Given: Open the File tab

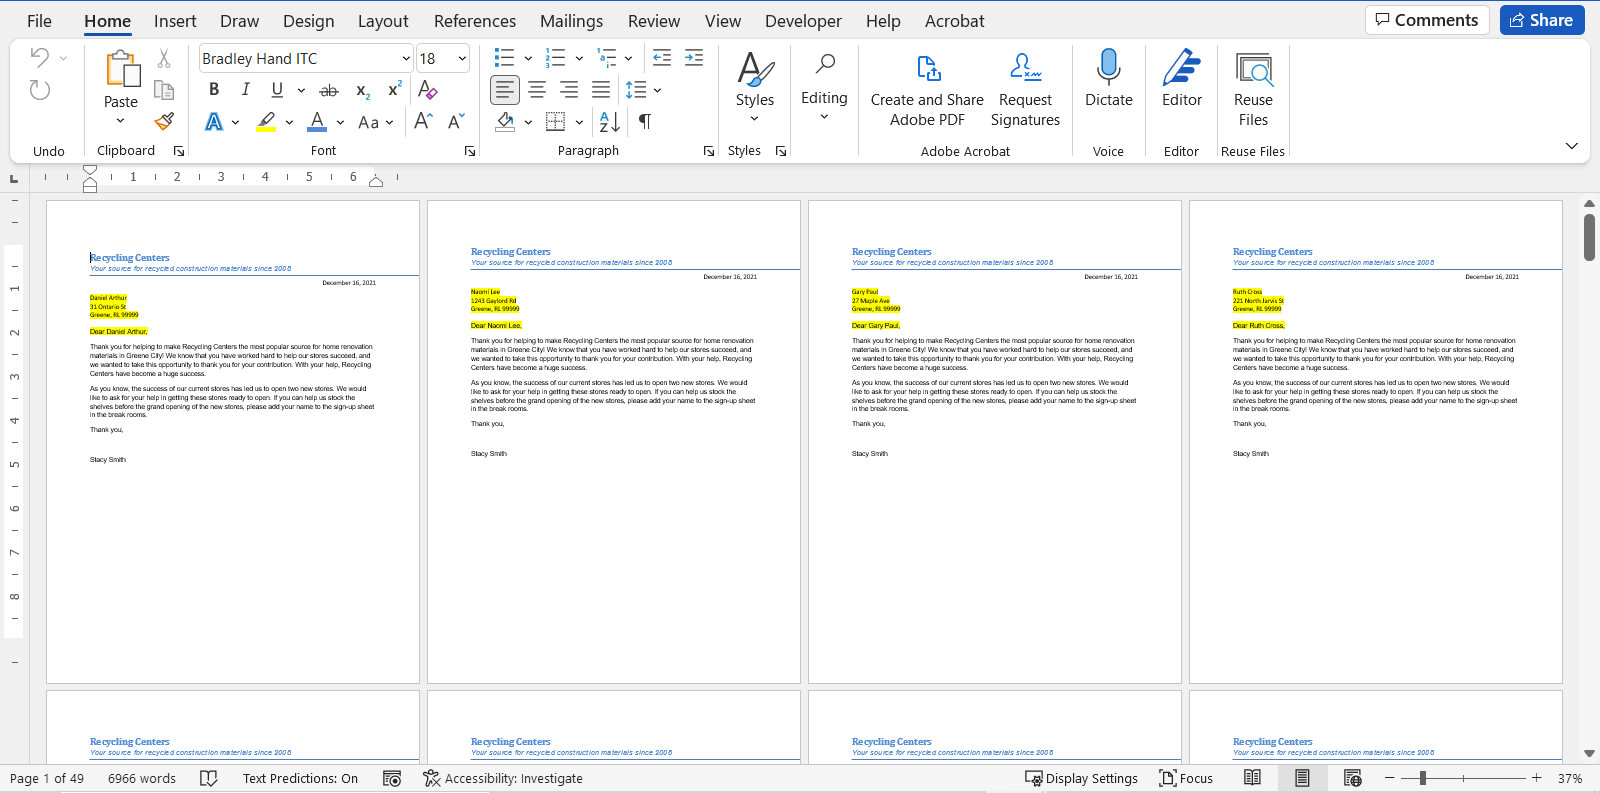Looking at the screenshot, I should [x=40, y=21].
